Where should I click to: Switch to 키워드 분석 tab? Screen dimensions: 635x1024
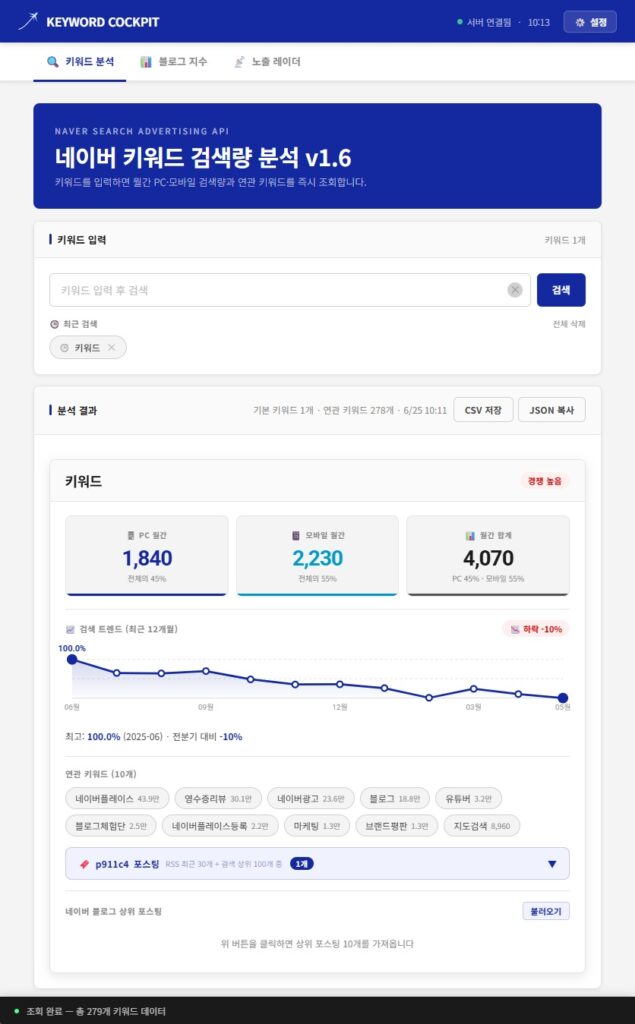[x=80, y=61]
